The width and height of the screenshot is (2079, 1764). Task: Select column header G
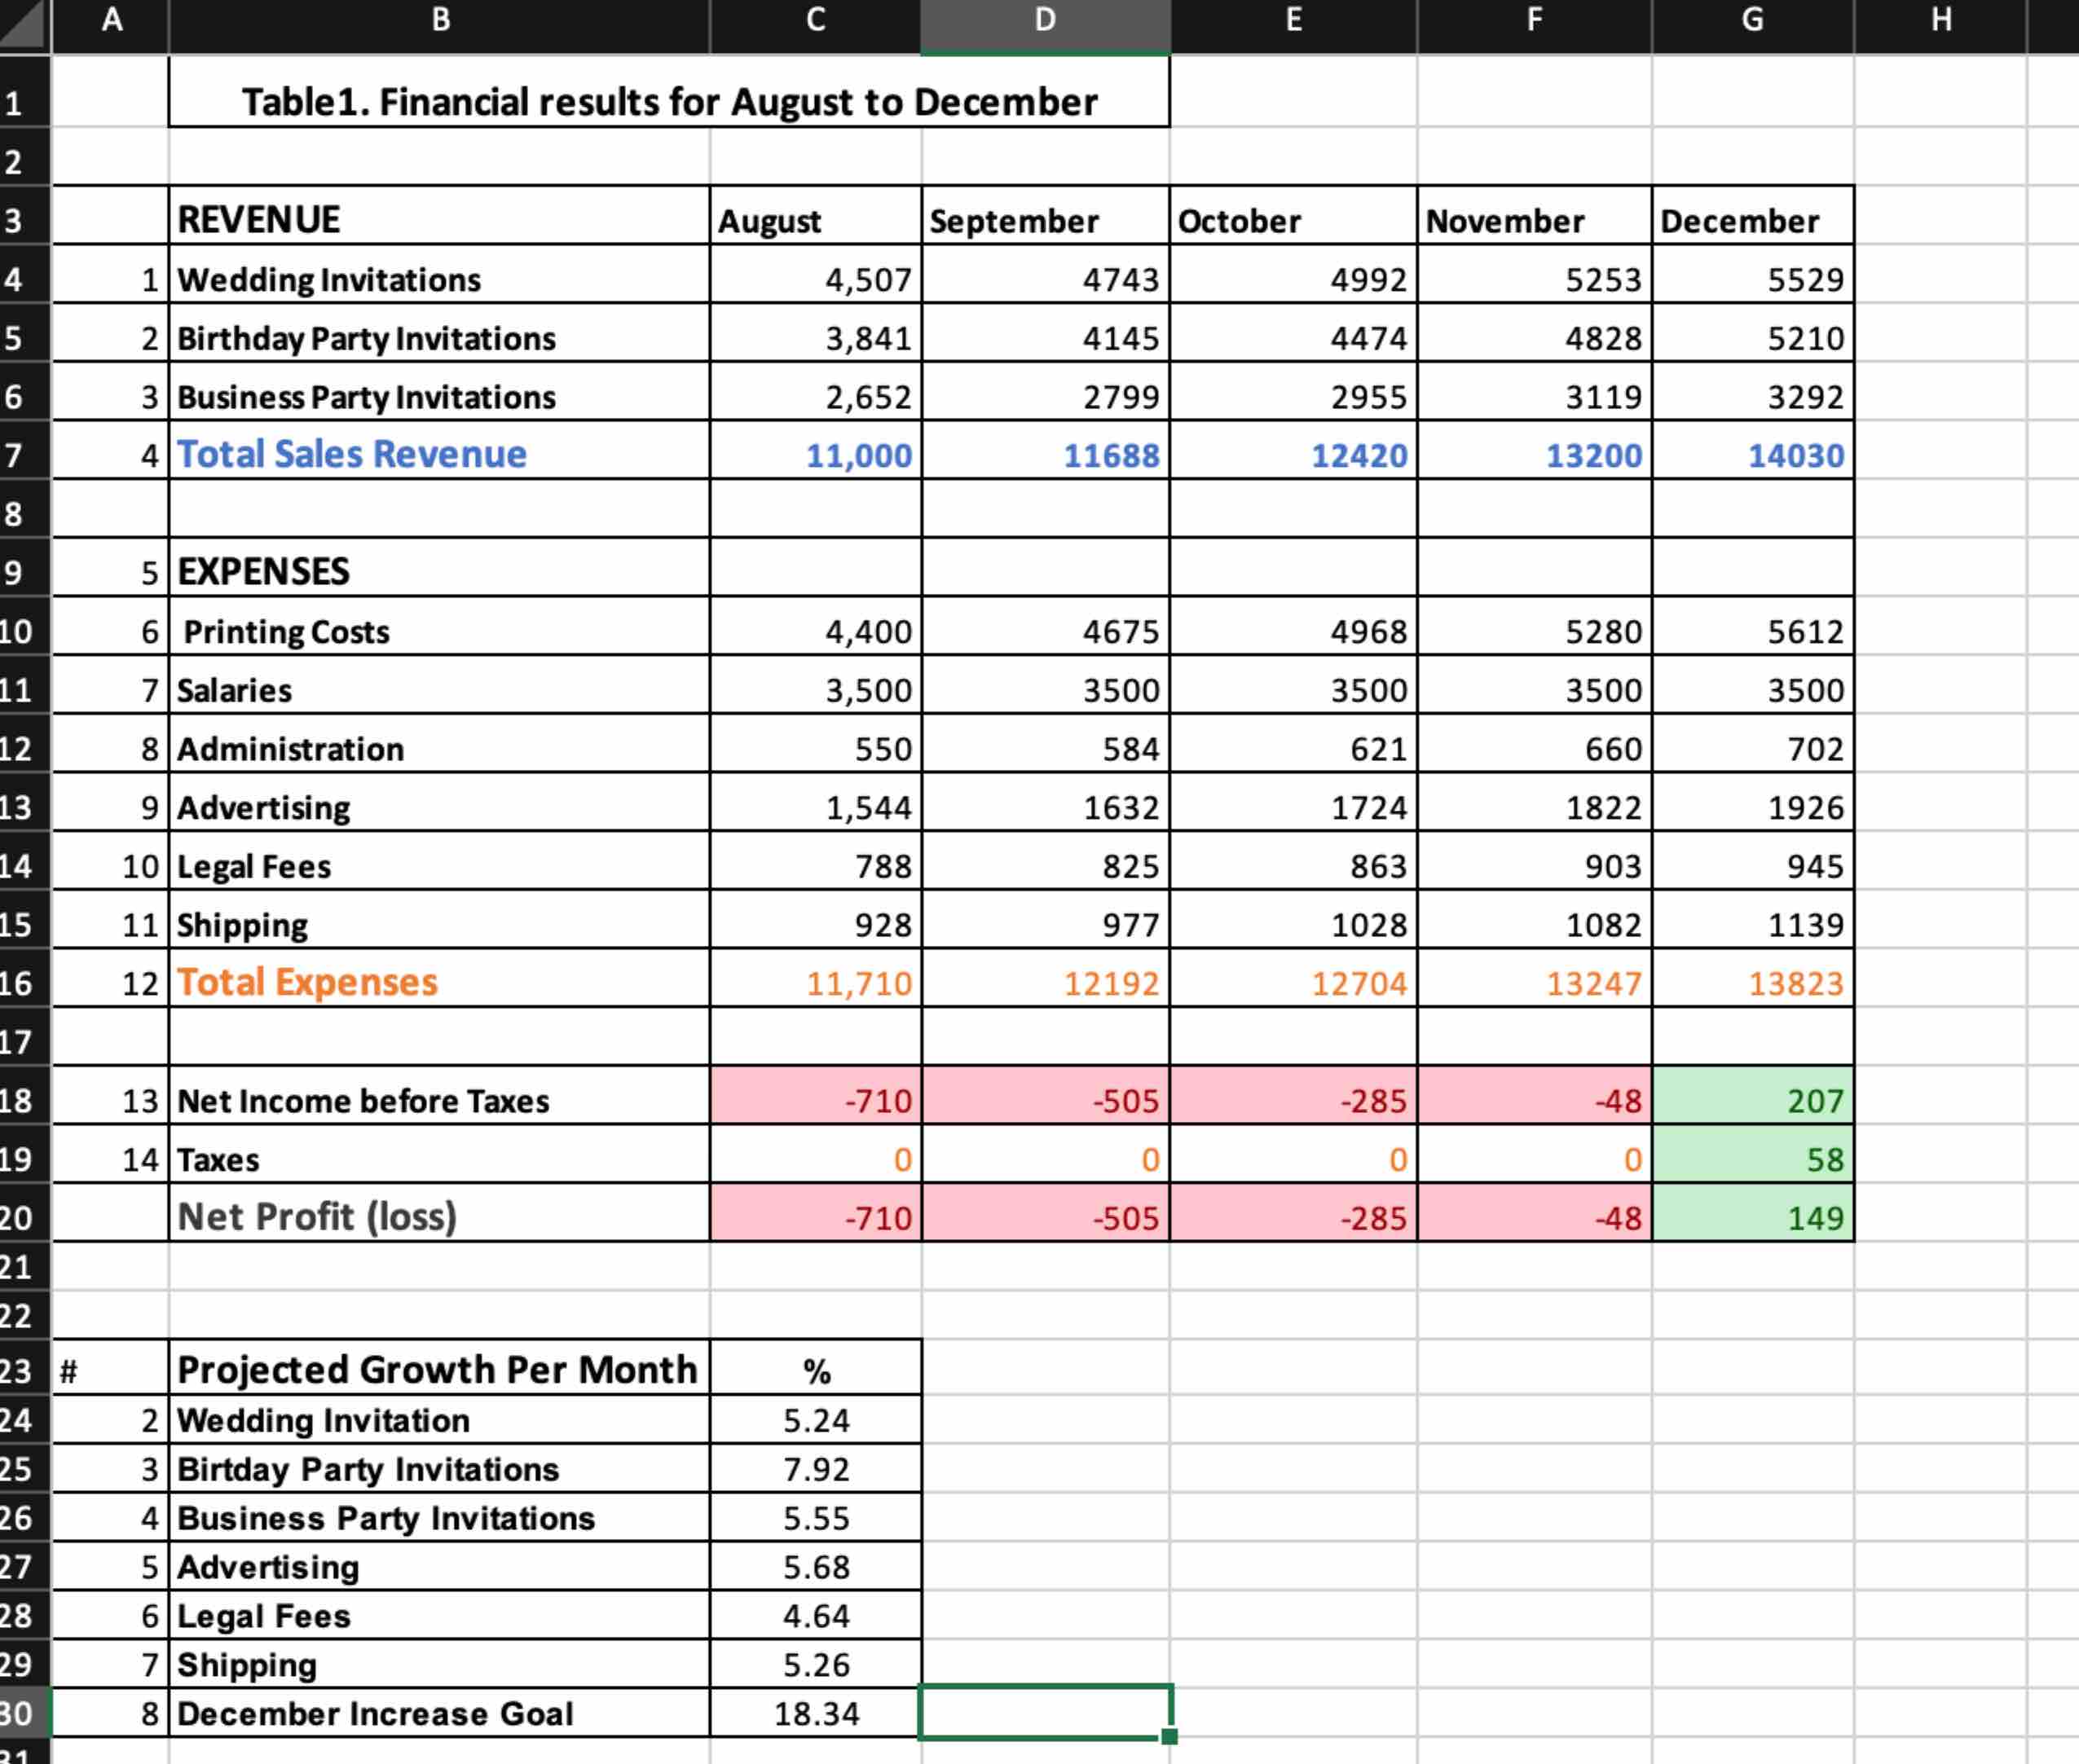point(1752,20)
